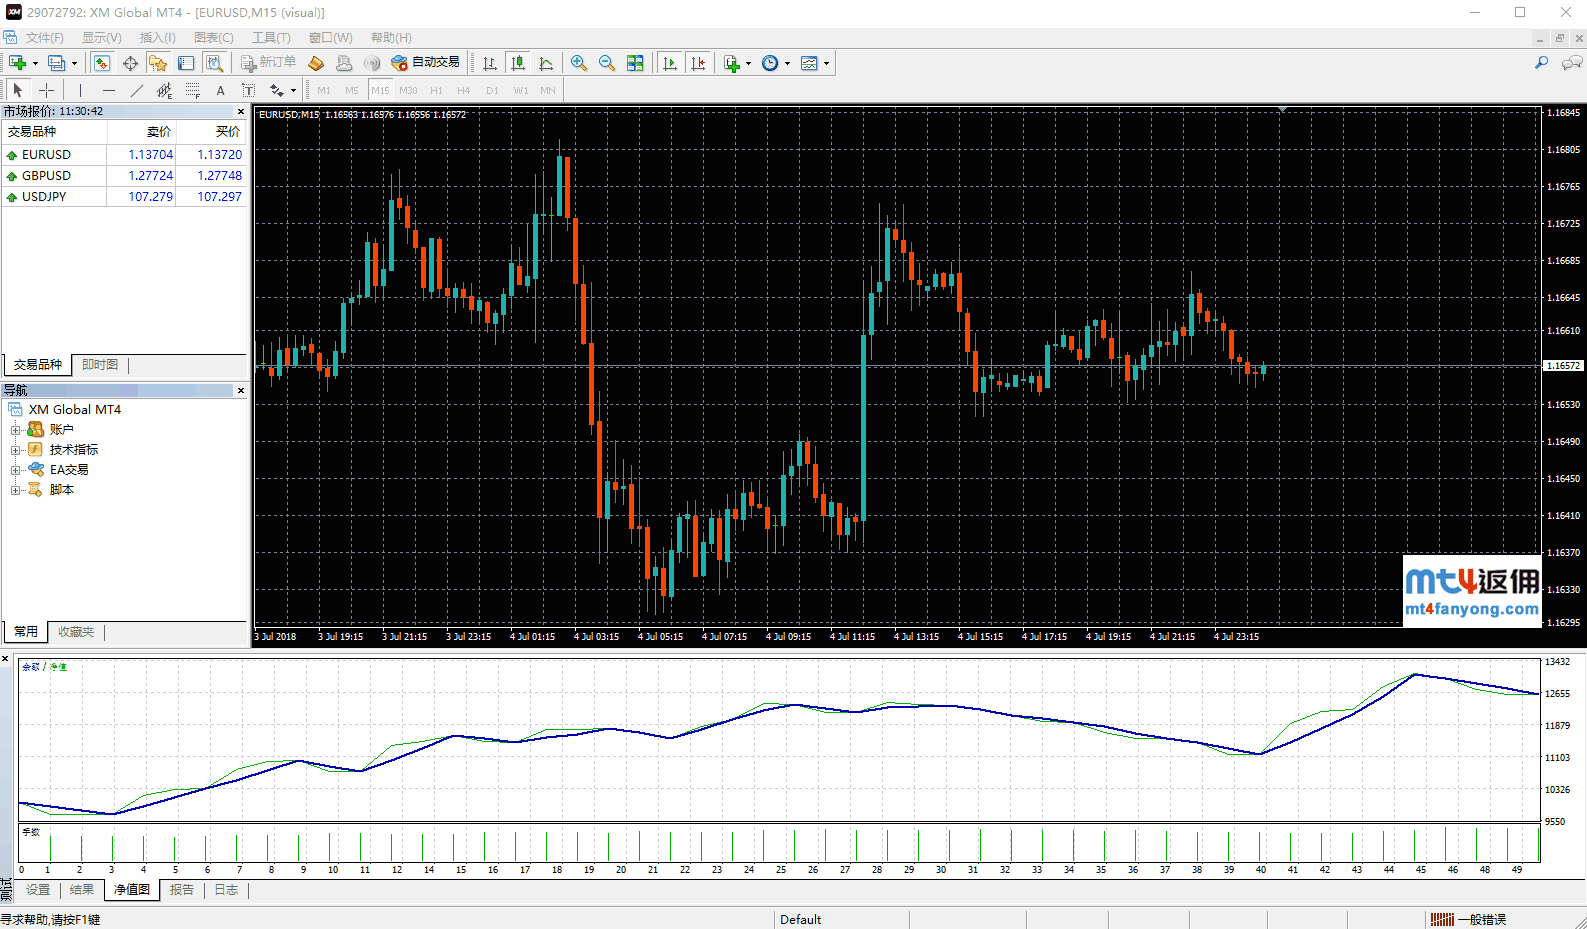This screenshot has height=929, width=1587.
Task: Toggle chart shift button
Action: [698, 63]
